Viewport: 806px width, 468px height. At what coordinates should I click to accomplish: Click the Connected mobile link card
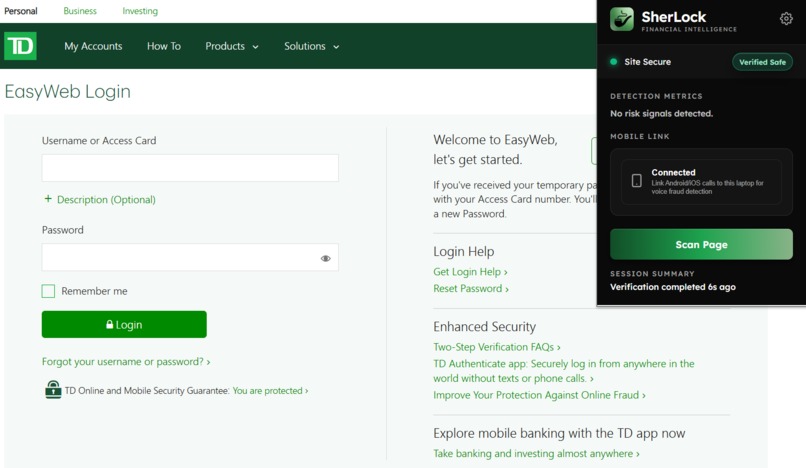701,182
